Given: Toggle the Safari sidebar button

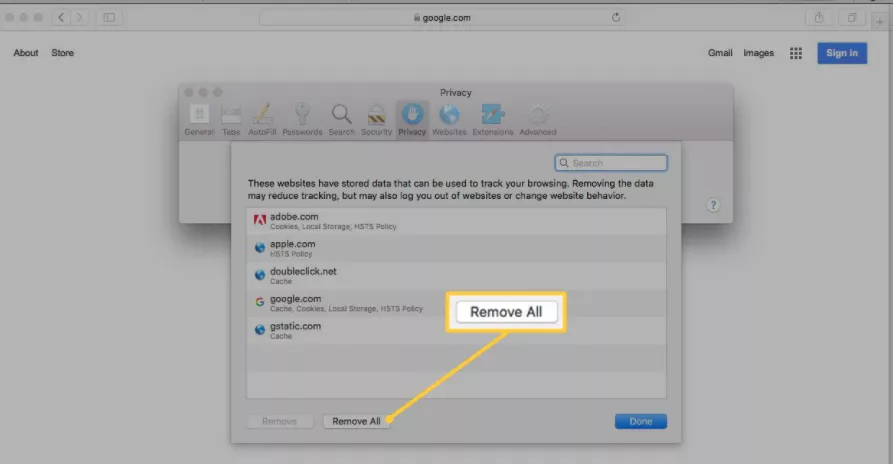Looking at the screenshot, I should (x=109, y=18).
